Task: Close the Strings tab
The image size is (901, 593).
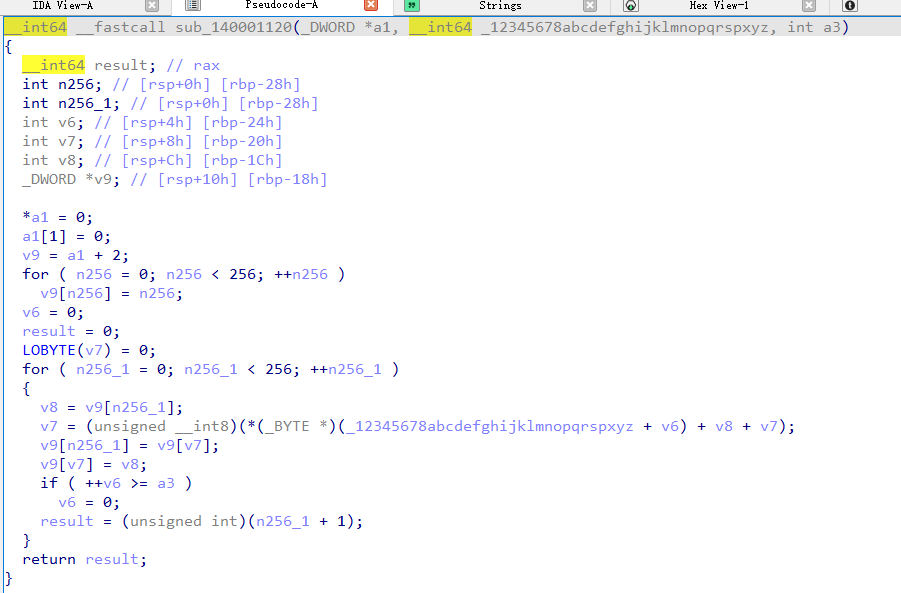Action: (590, 6)
